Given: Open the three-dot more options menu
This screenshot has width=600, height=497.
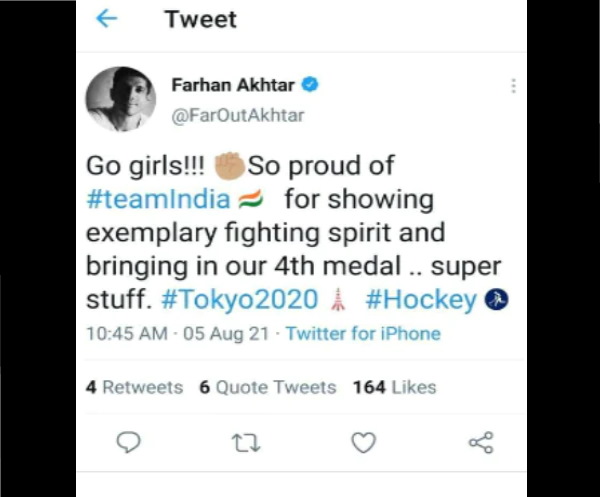Looking at the screenshot, I should click(x=512, y=86).
